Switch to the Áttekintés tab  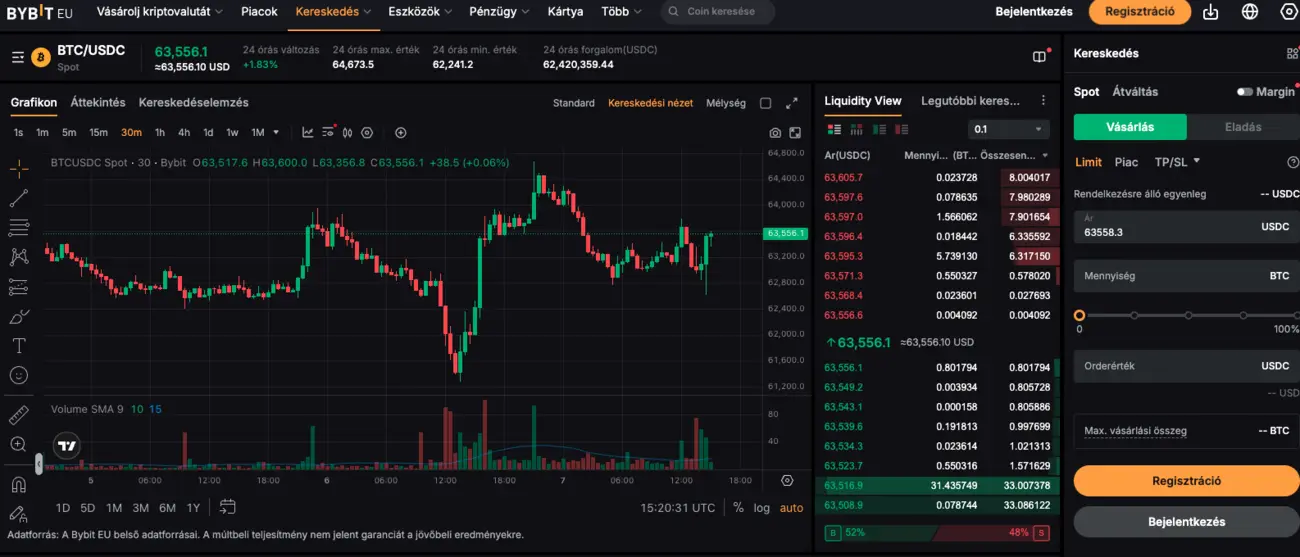tap(98, 102)
